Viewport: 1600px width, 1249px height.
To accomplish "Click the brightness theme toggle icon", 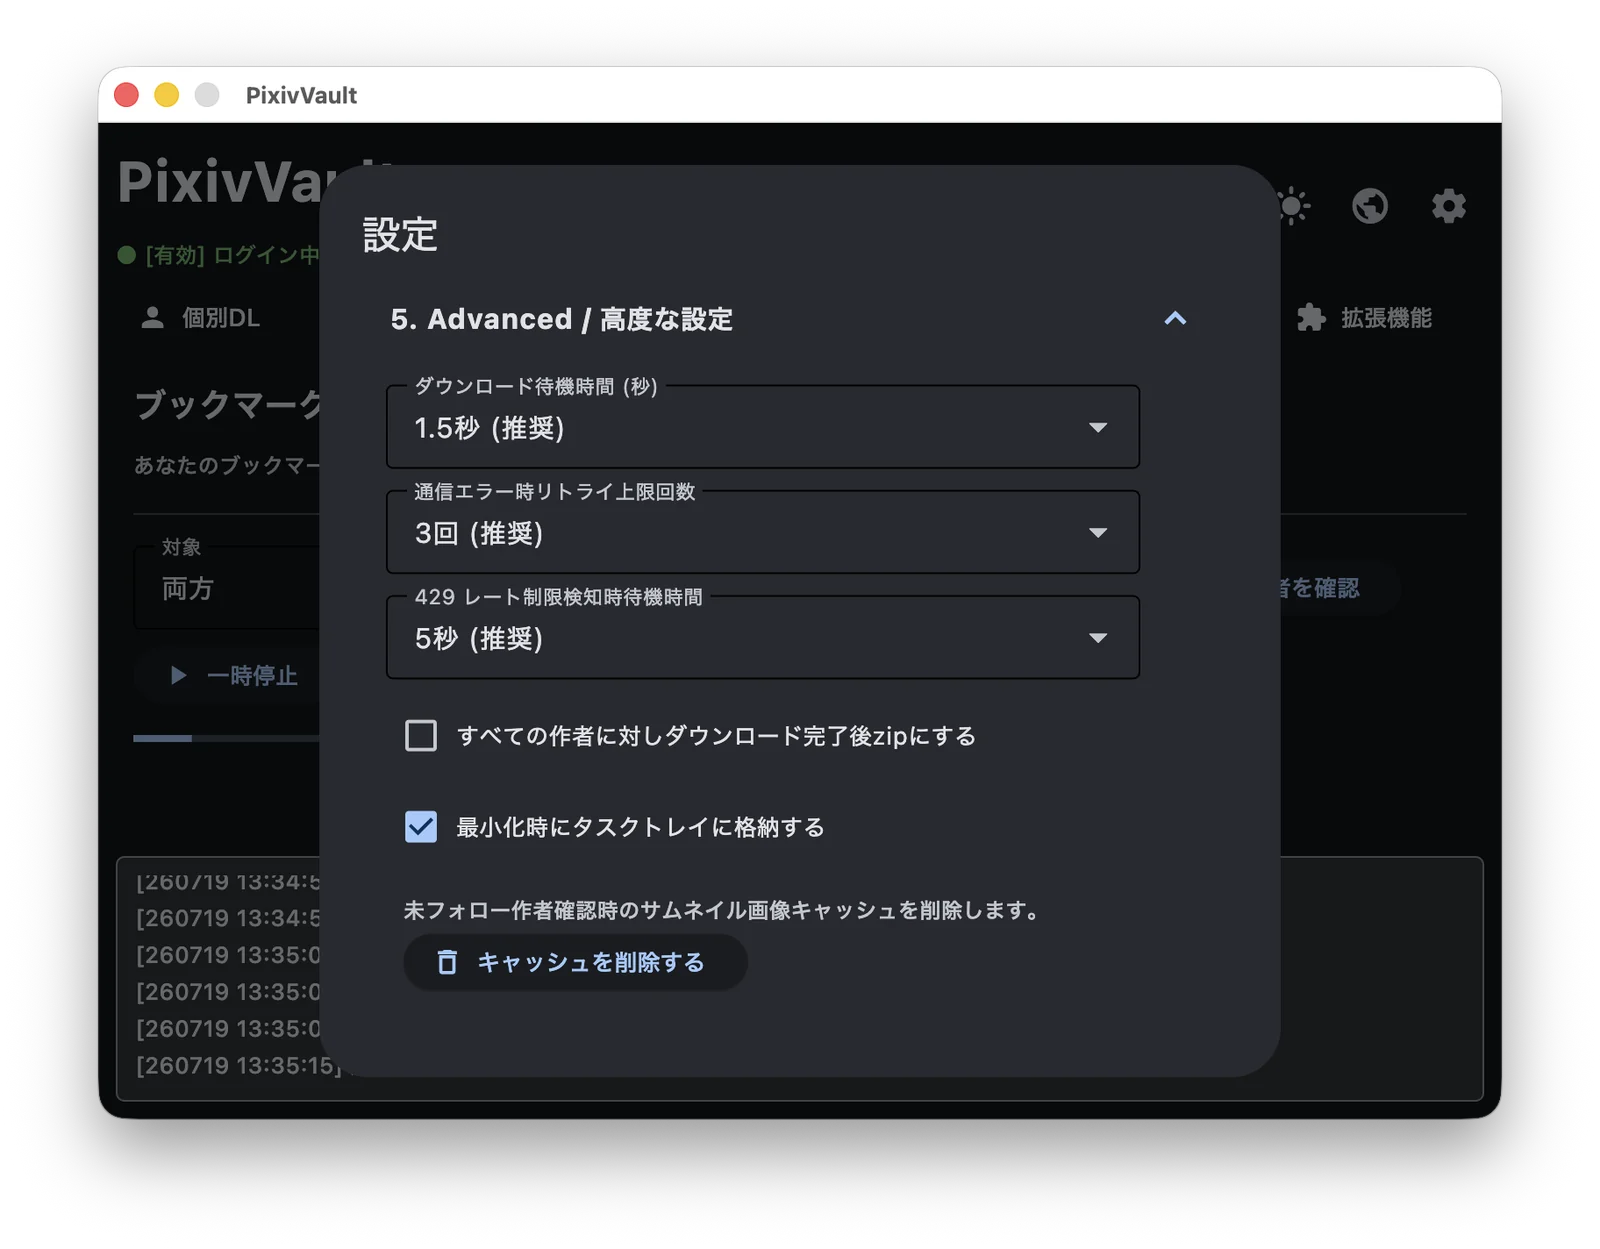I will tap(1294, 206).
